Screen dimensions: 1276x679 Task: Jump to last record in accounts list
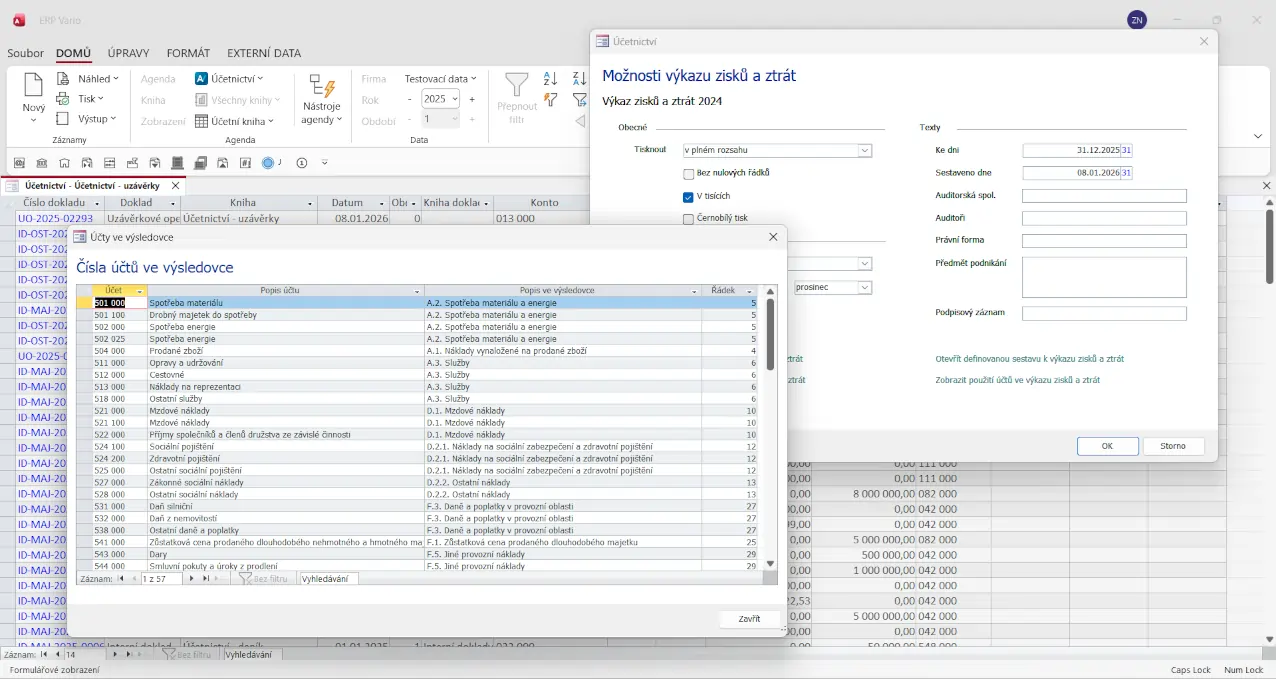pyautogui.click(x=206, y=579)
